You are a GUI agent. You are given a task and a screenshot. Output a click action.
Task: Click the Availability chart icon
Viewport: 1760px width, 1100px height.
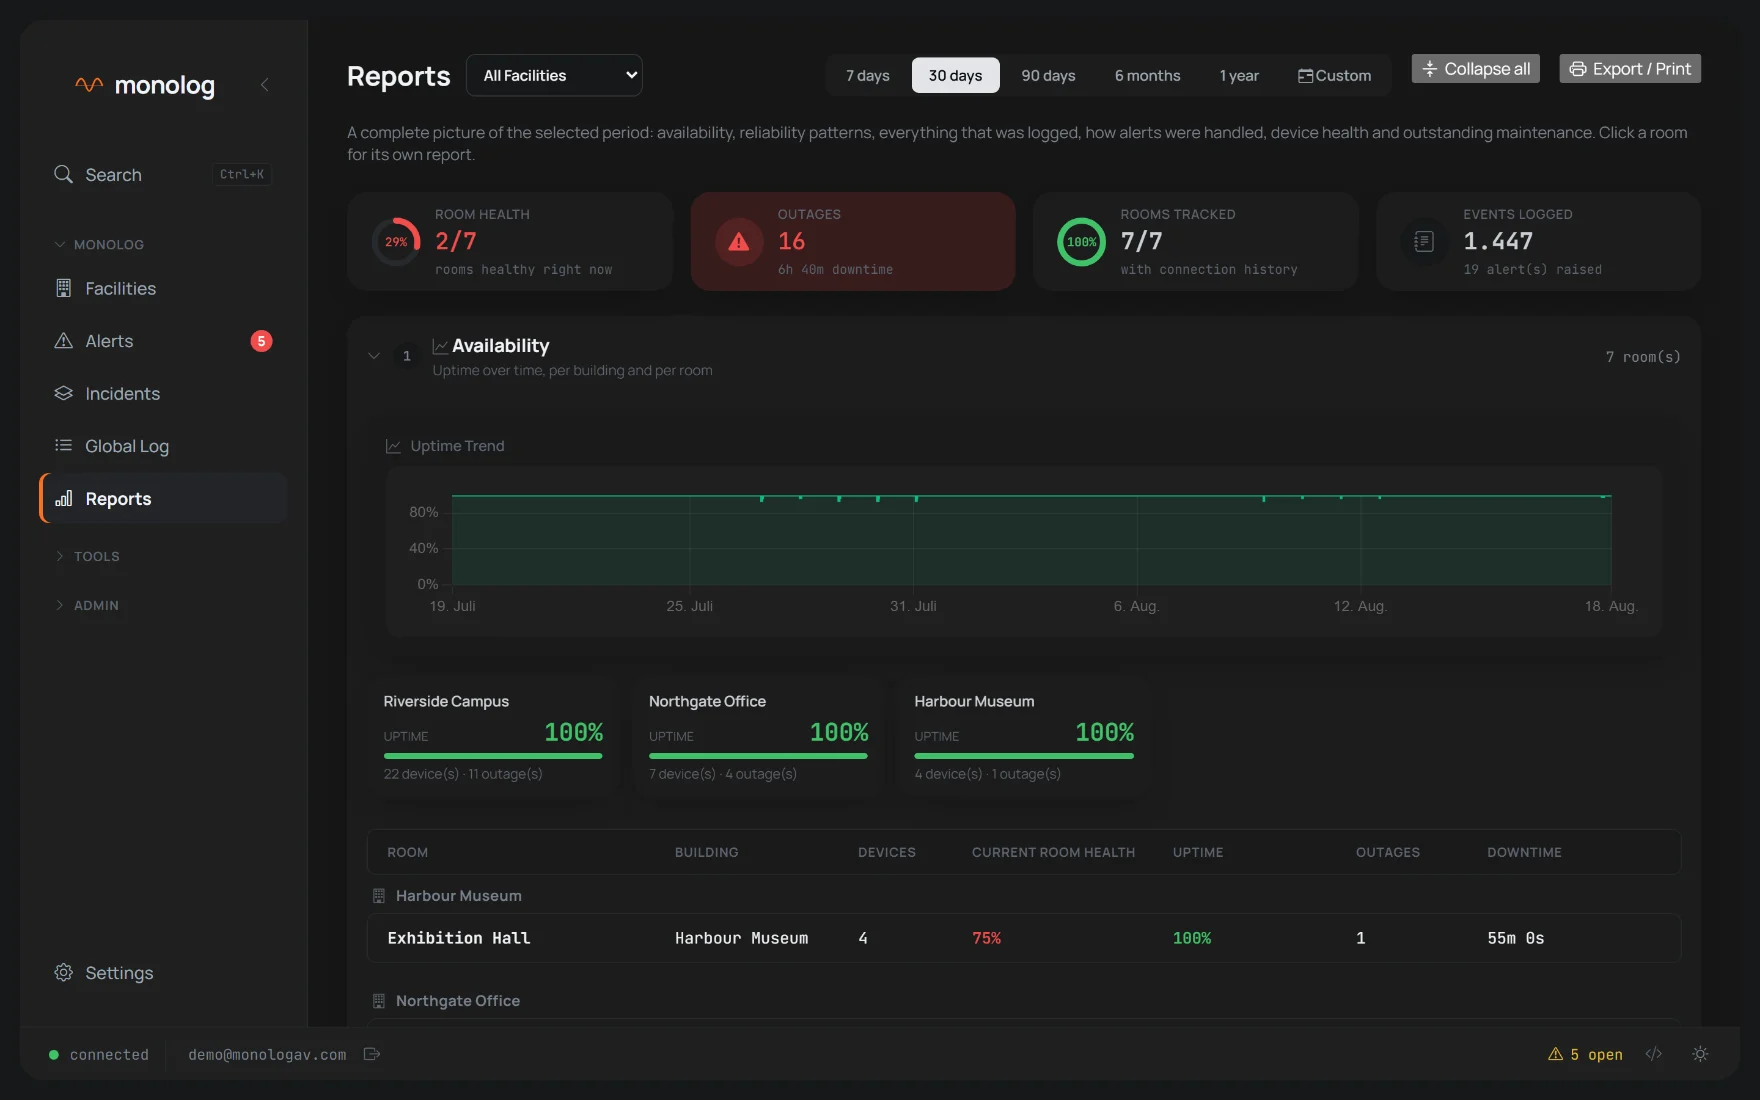tap(440, 346)
